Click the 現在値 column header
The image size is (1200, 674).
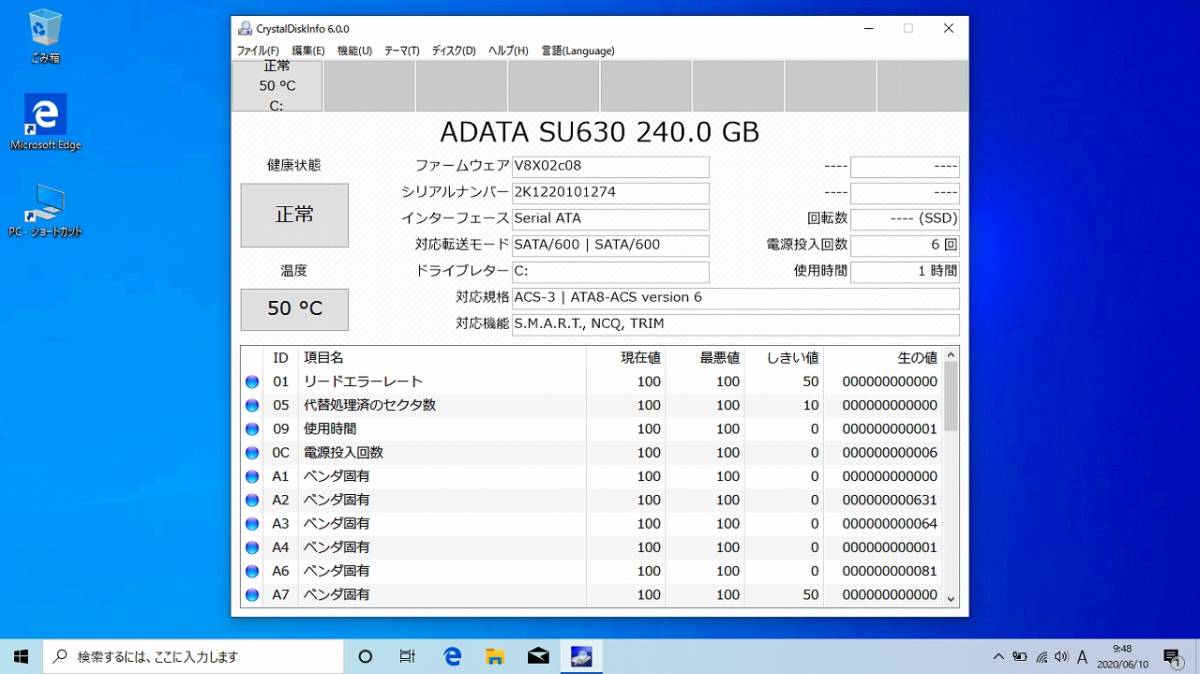point(626,358)
